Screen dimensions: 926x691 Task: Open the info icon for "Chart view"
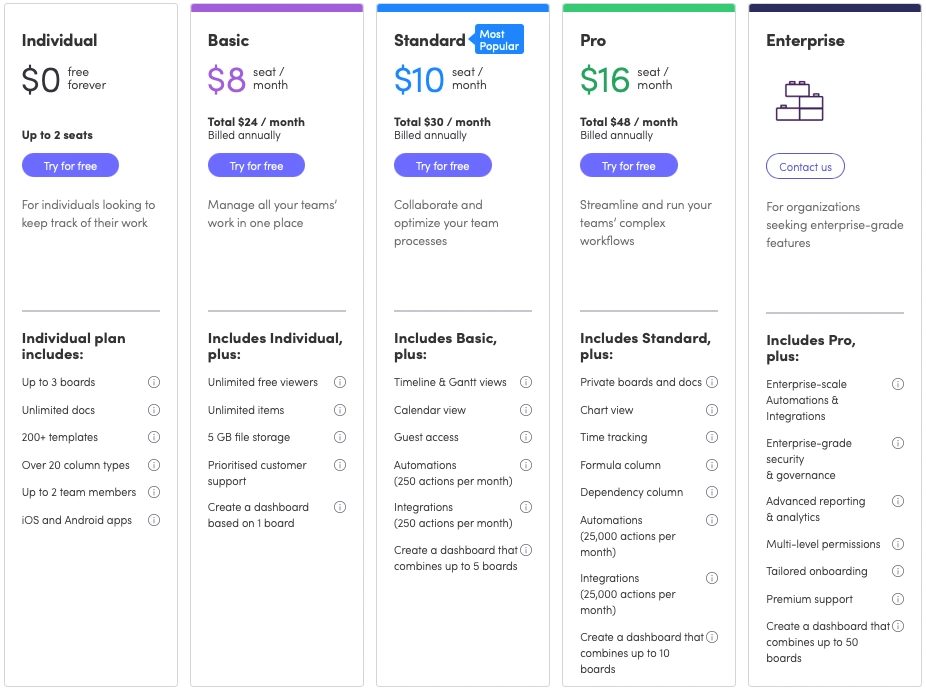(711, 410)
